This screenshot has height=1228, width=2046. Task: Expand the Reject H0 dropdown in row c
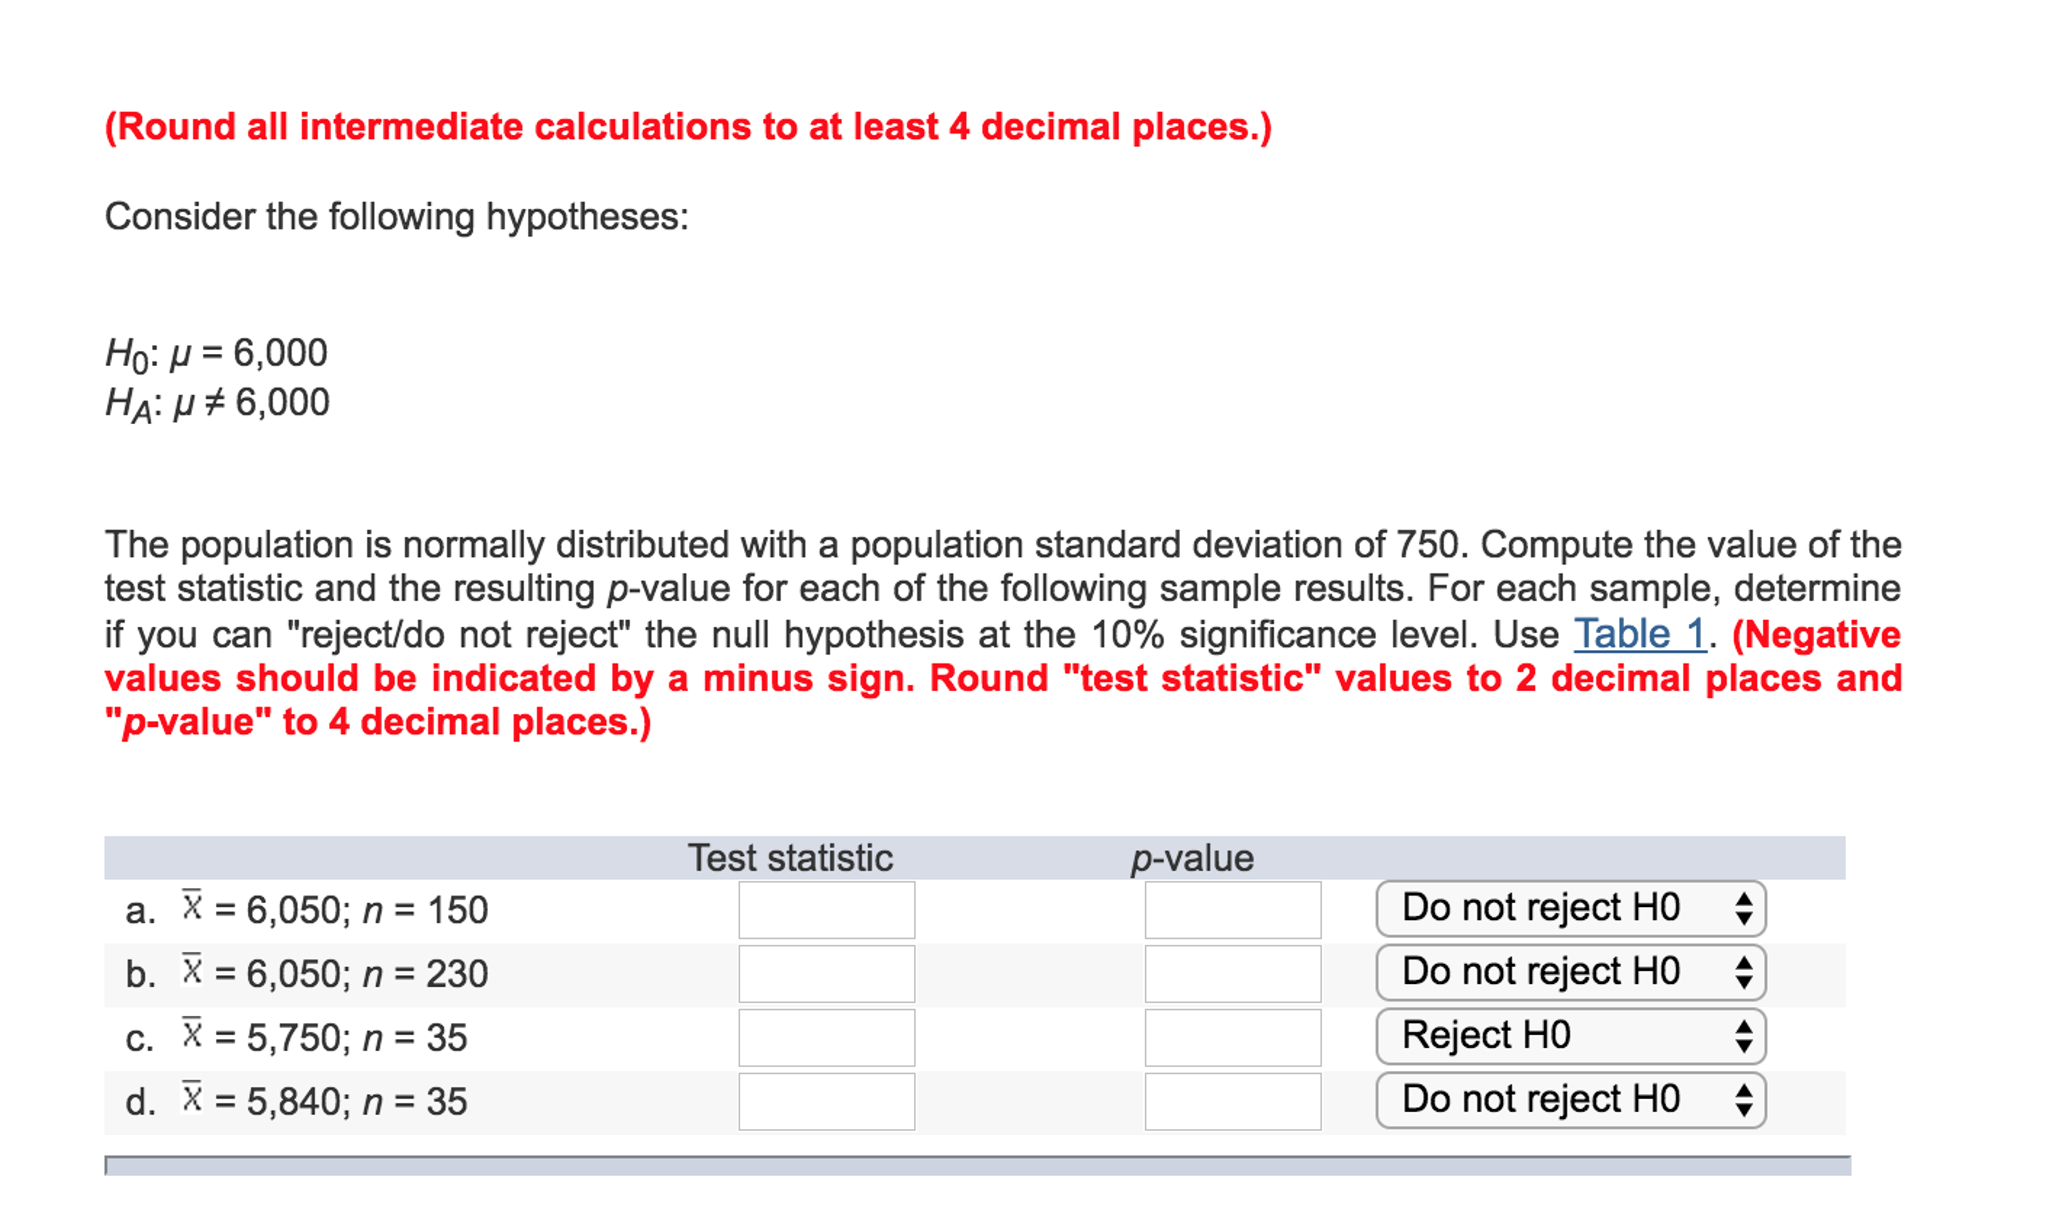pos(1570,1036)
